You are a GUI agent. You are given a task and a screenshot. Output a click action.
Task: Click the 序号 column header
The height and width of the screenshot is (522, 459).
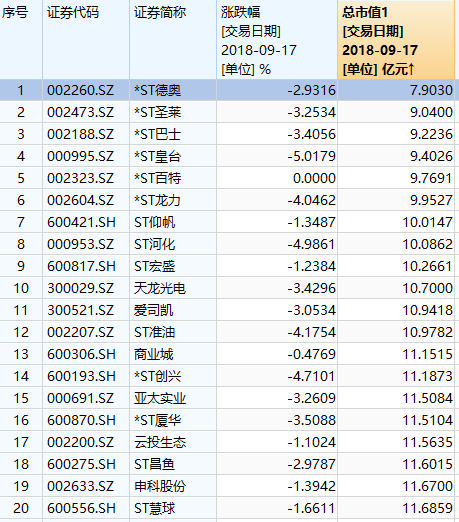point(21,40)
